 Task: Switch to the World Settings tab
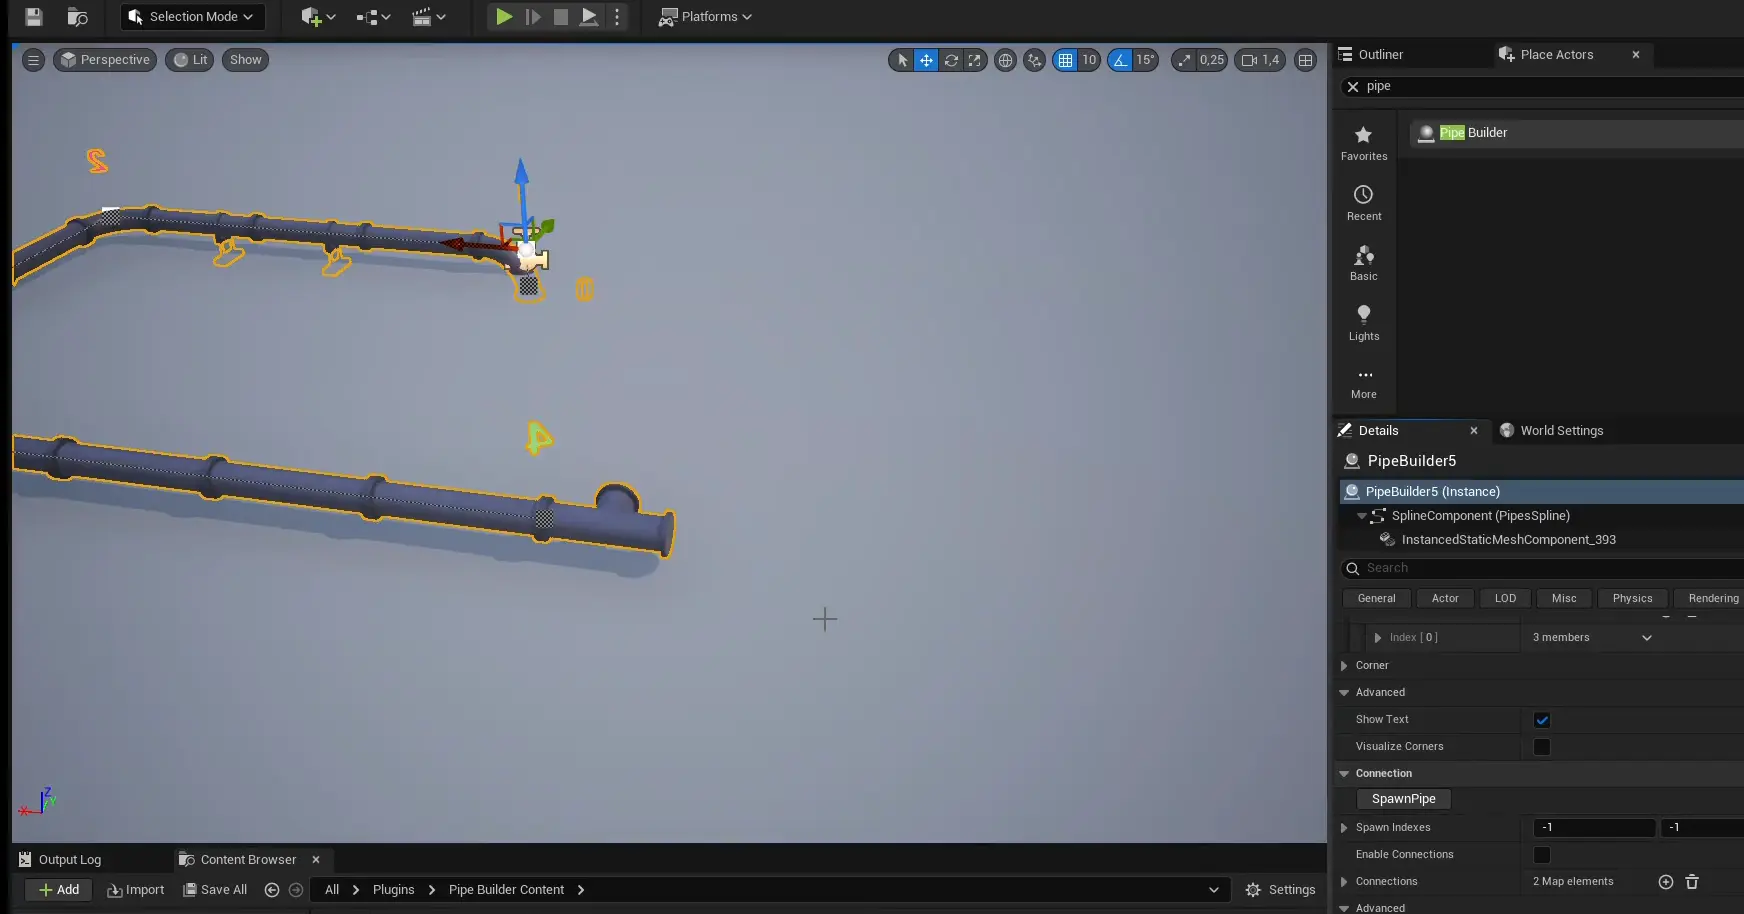(x=1560, y=431)
